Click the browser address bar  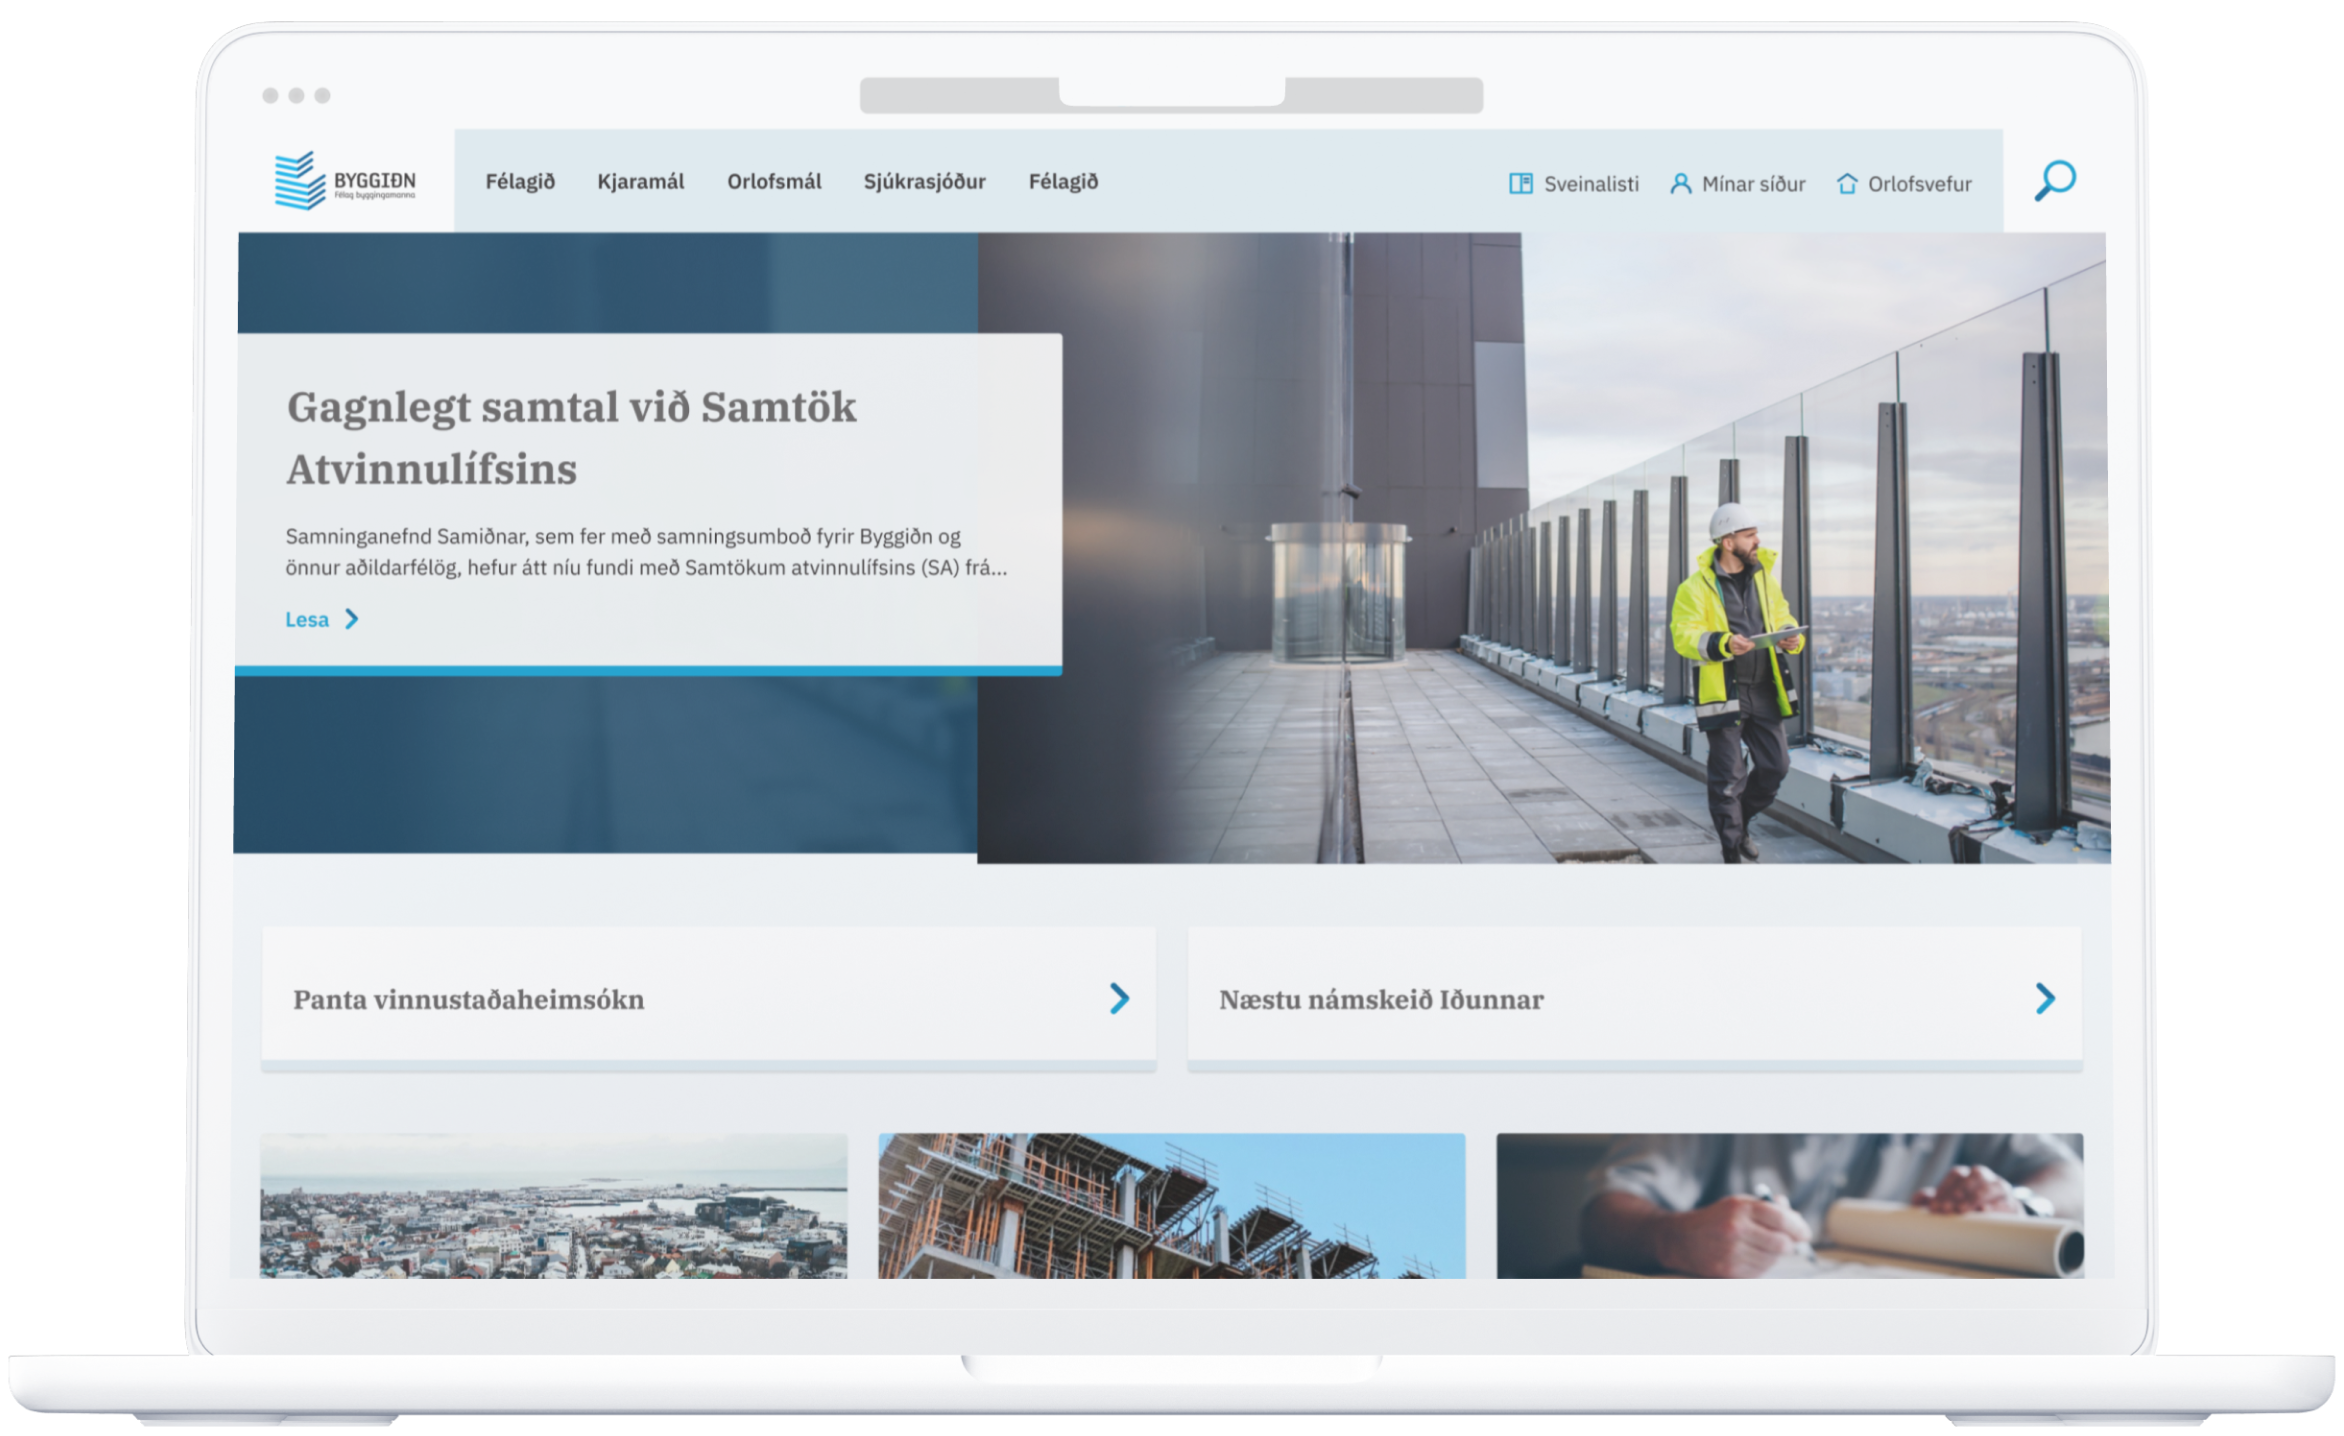[1171, 96]
